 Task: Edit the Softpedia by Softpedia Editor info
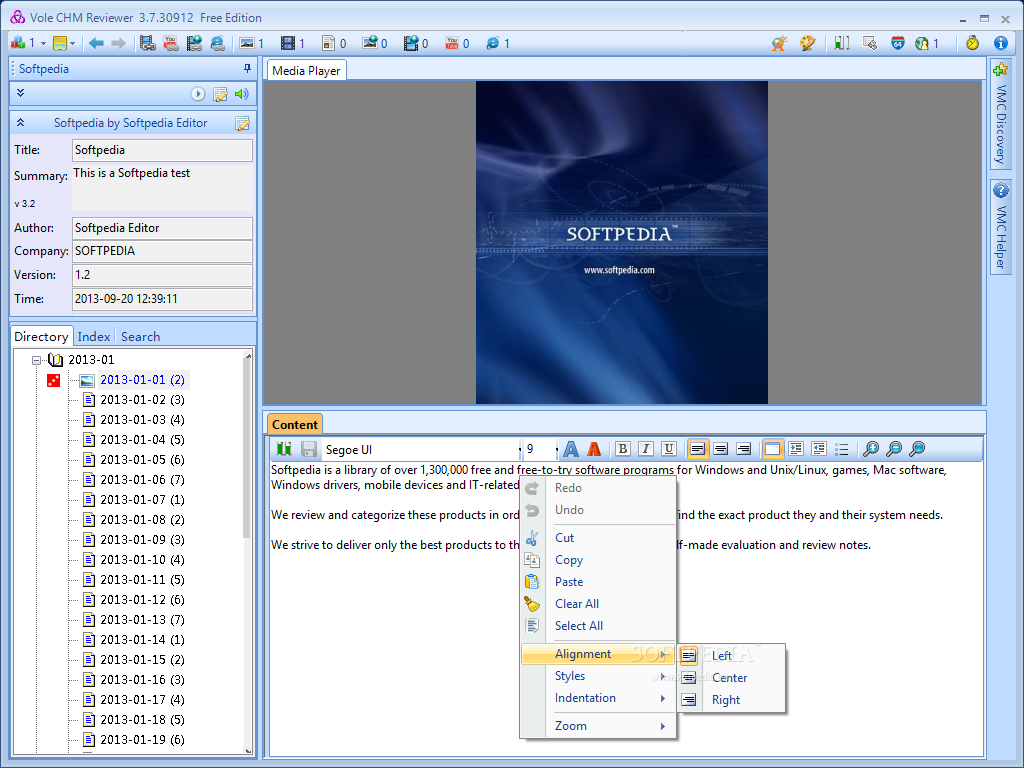click(x=242, y=123)
